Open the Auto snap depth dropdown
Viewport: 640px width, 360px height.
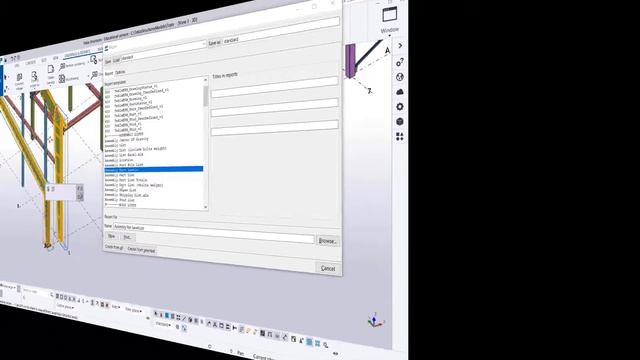coord(116,307)
